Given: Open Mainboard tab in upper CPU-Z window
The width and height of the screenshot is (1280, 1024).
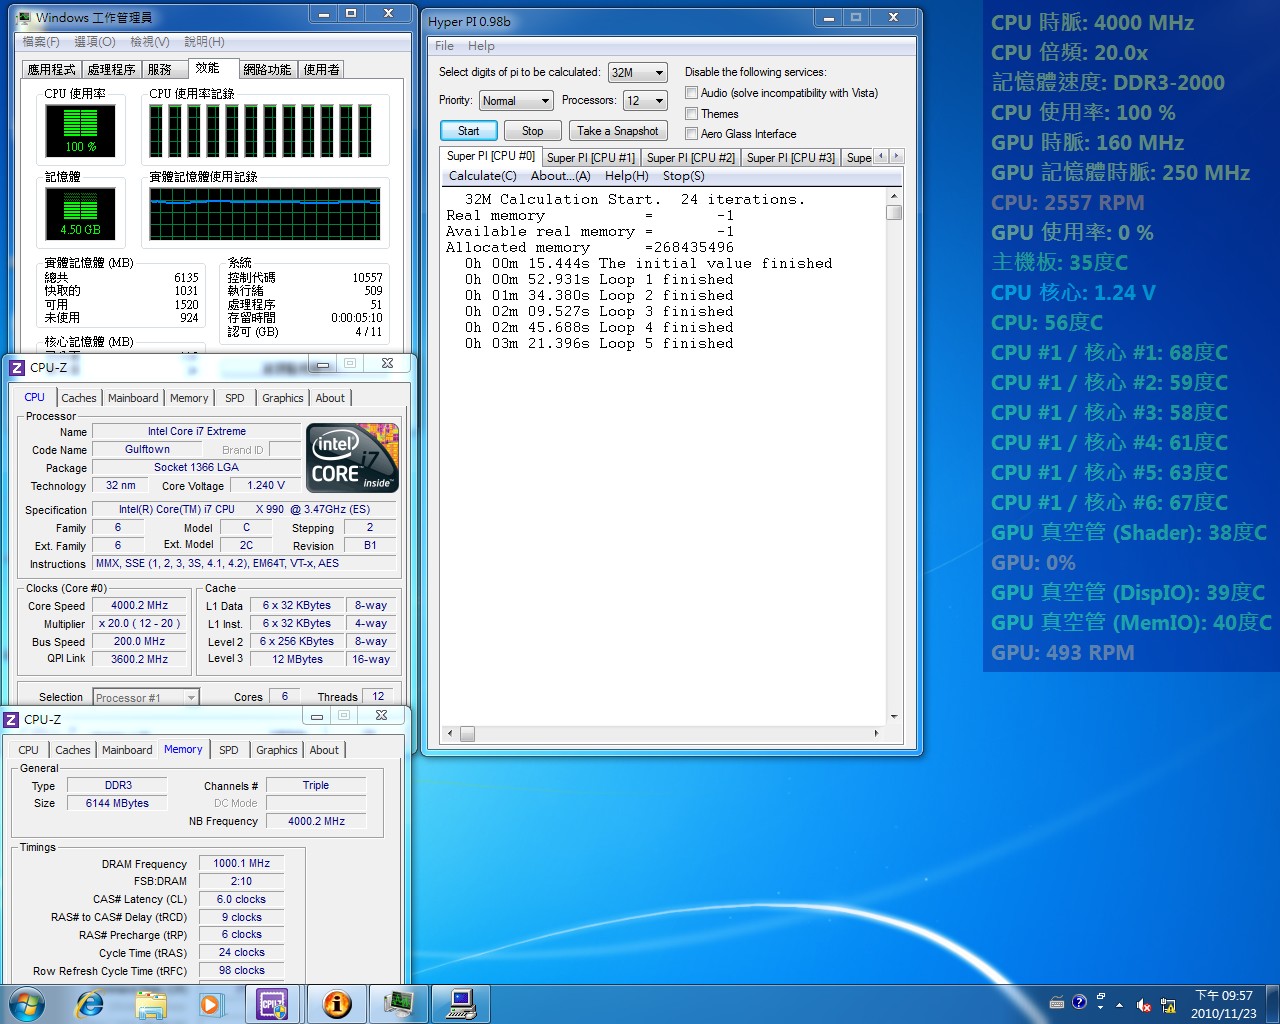Looking at the screenshot, I should click(133, 398).
